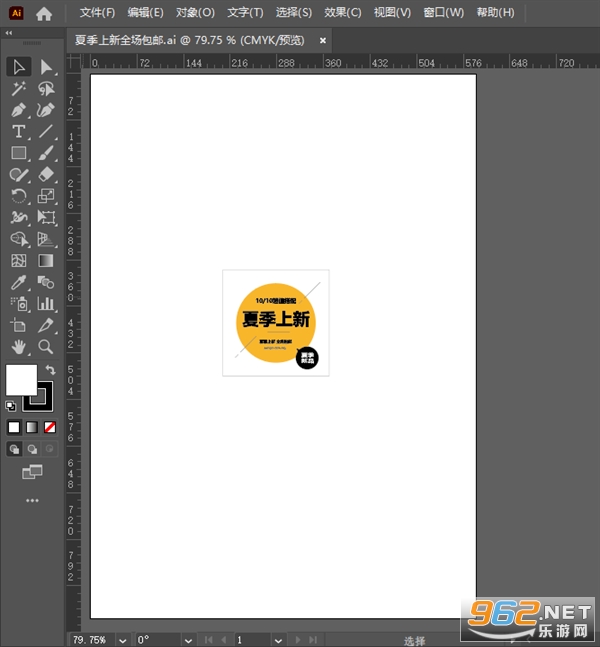Open Edit Toolbar three-dots menu
600x647 pixels.
[32, 501]
